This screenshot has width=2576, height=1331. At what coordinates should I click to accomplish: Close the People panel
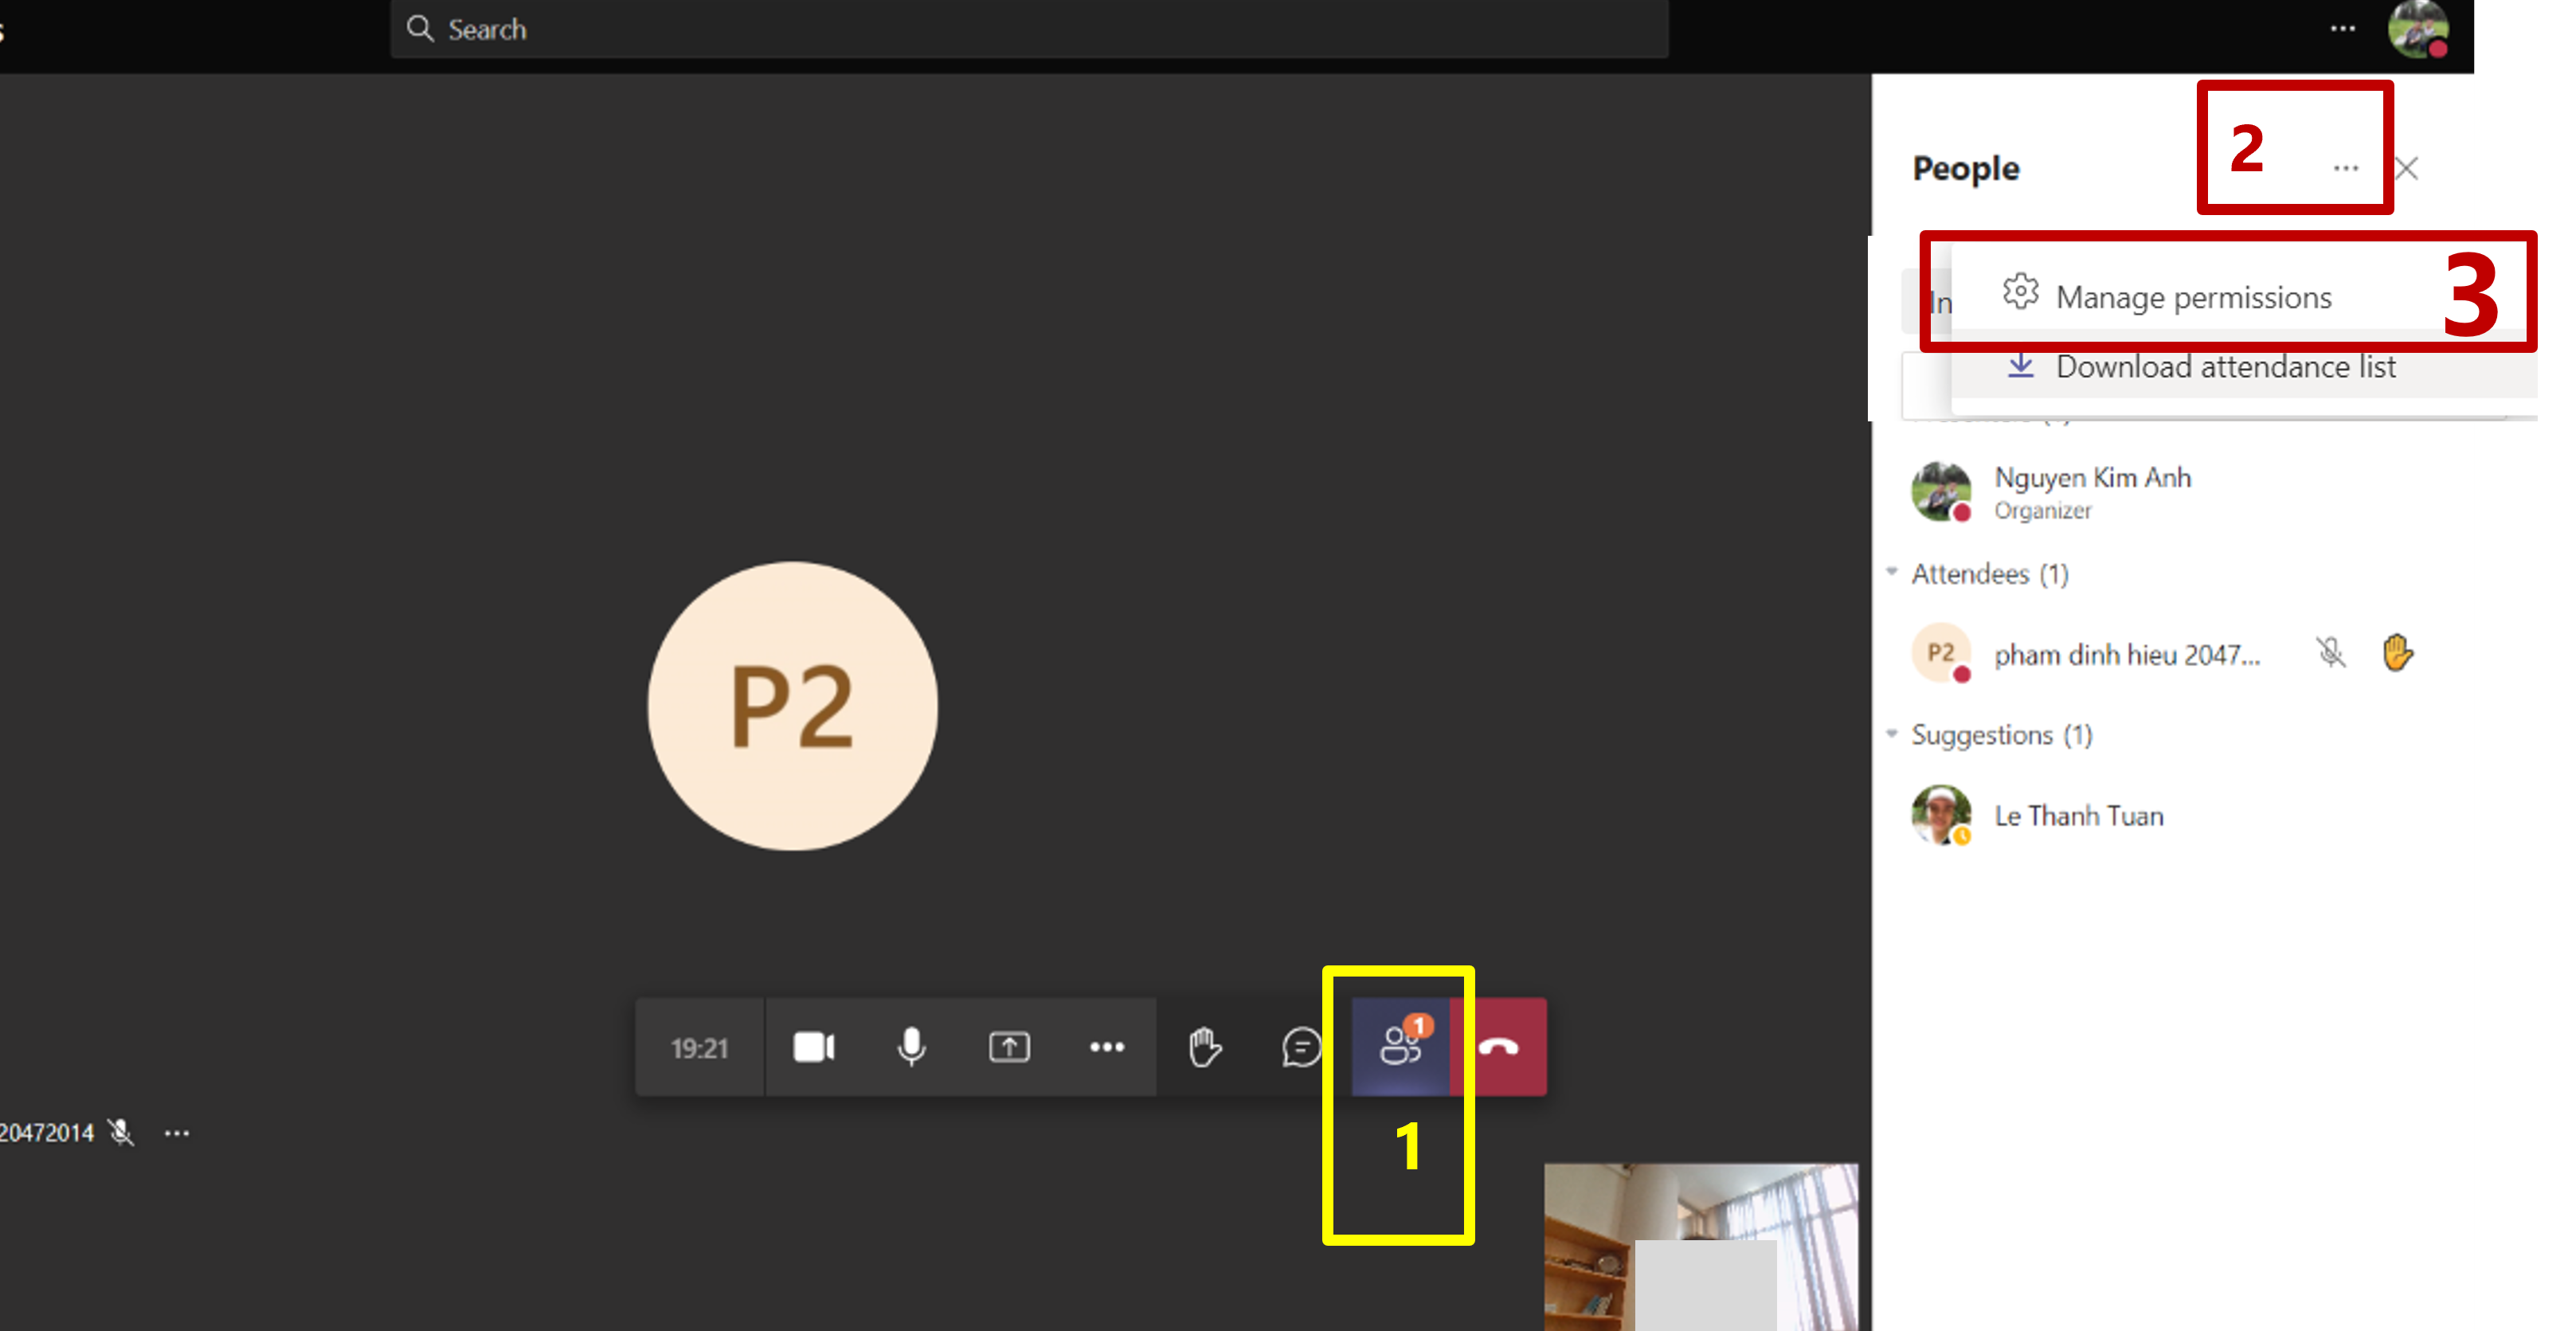pos(2406,168)
